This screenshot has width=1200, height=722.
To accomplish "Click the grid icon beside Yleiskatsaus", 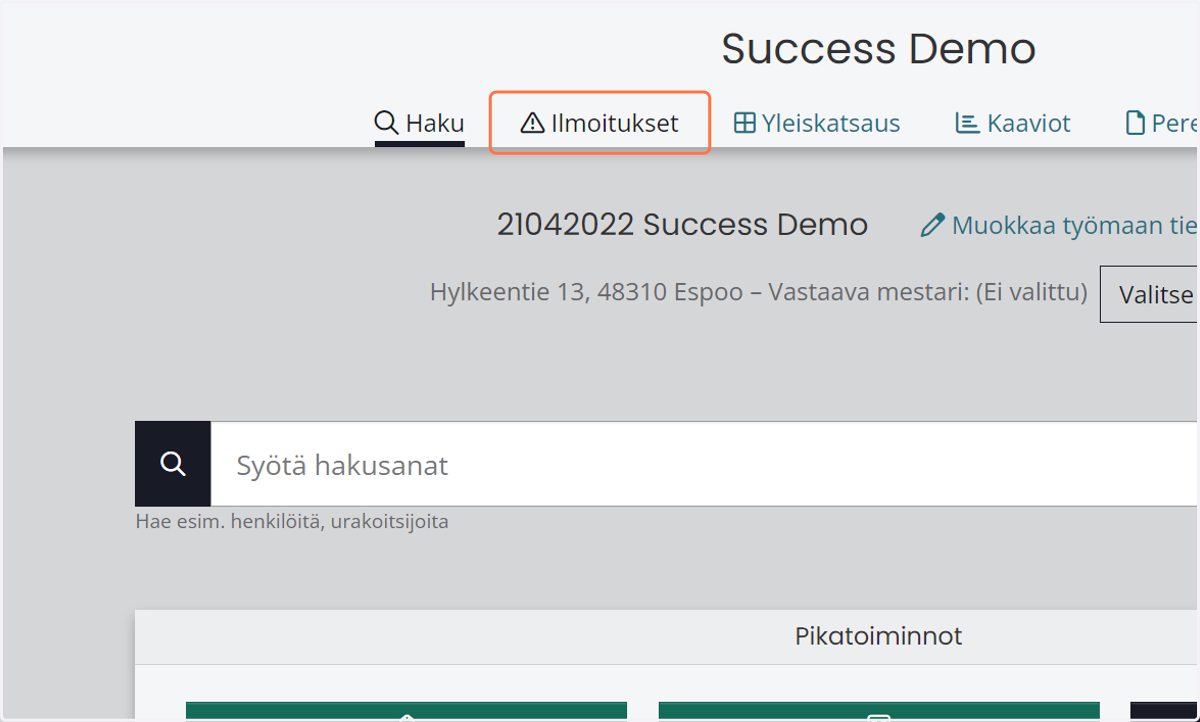I will pos(744,123).
